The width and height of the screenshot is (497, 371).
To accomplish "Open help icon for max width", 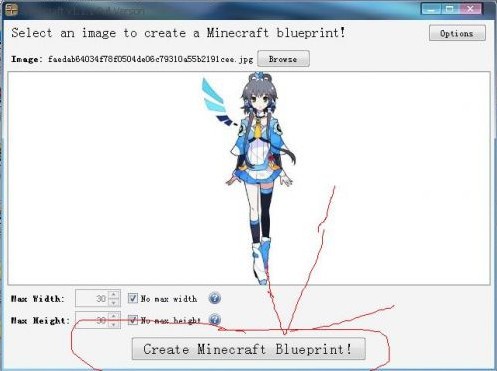I will tap(215, 298).
